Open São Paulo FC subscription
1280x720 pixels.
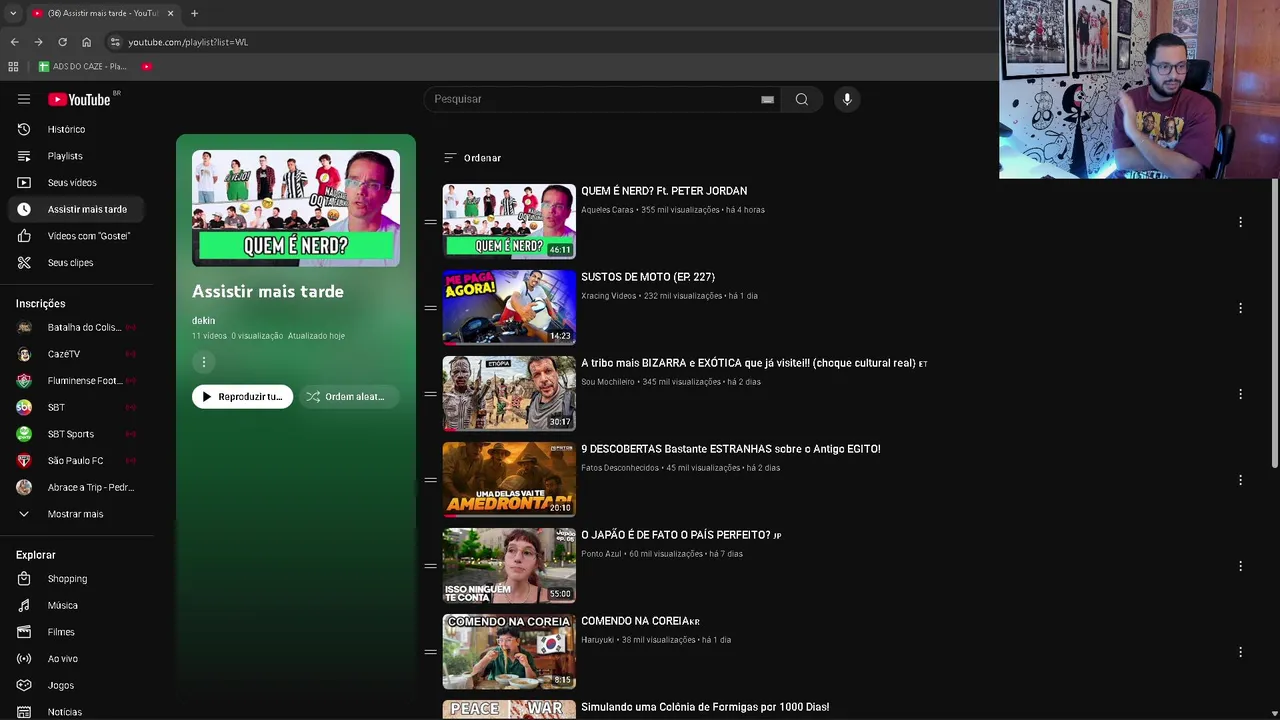(x=77, y=461)
